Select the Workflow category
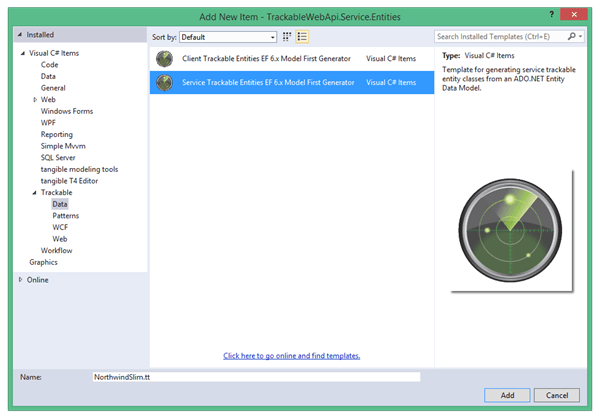 (57, 251)
